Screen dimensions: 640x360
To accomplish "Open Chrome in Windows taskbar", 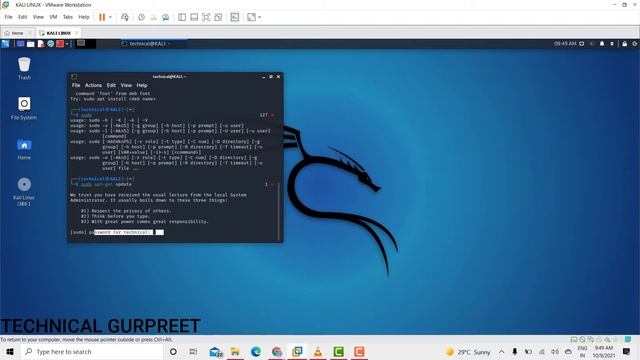I will [x=277, y=351].
